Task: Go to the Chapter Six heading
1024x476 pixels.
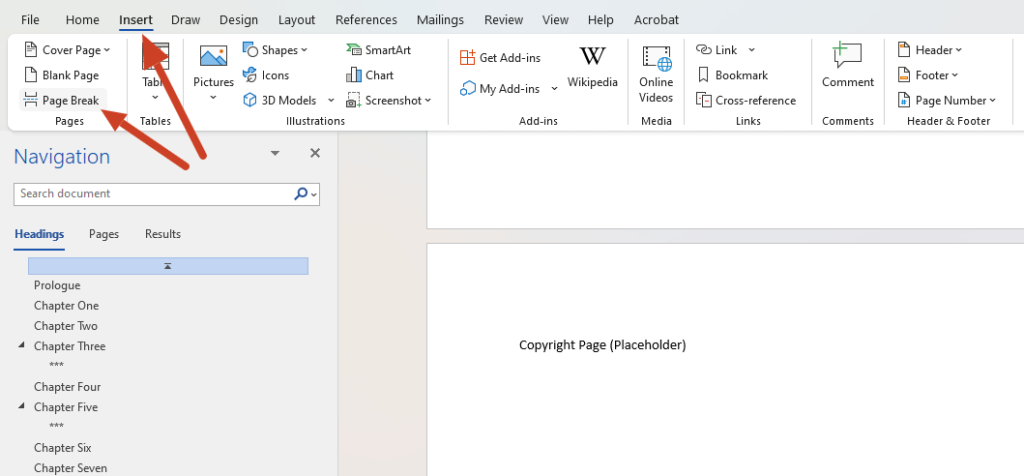Action: coord(63,447)
